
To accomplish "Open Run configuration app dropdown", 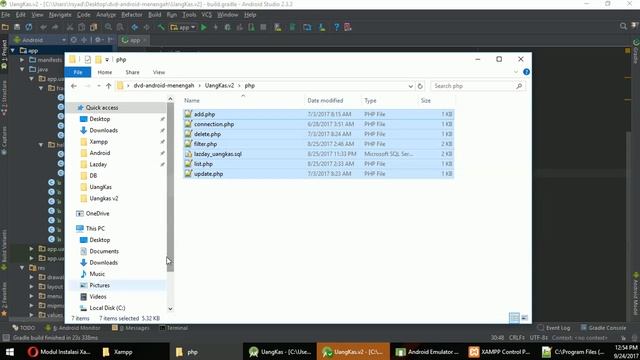I will tap(182, 27).
